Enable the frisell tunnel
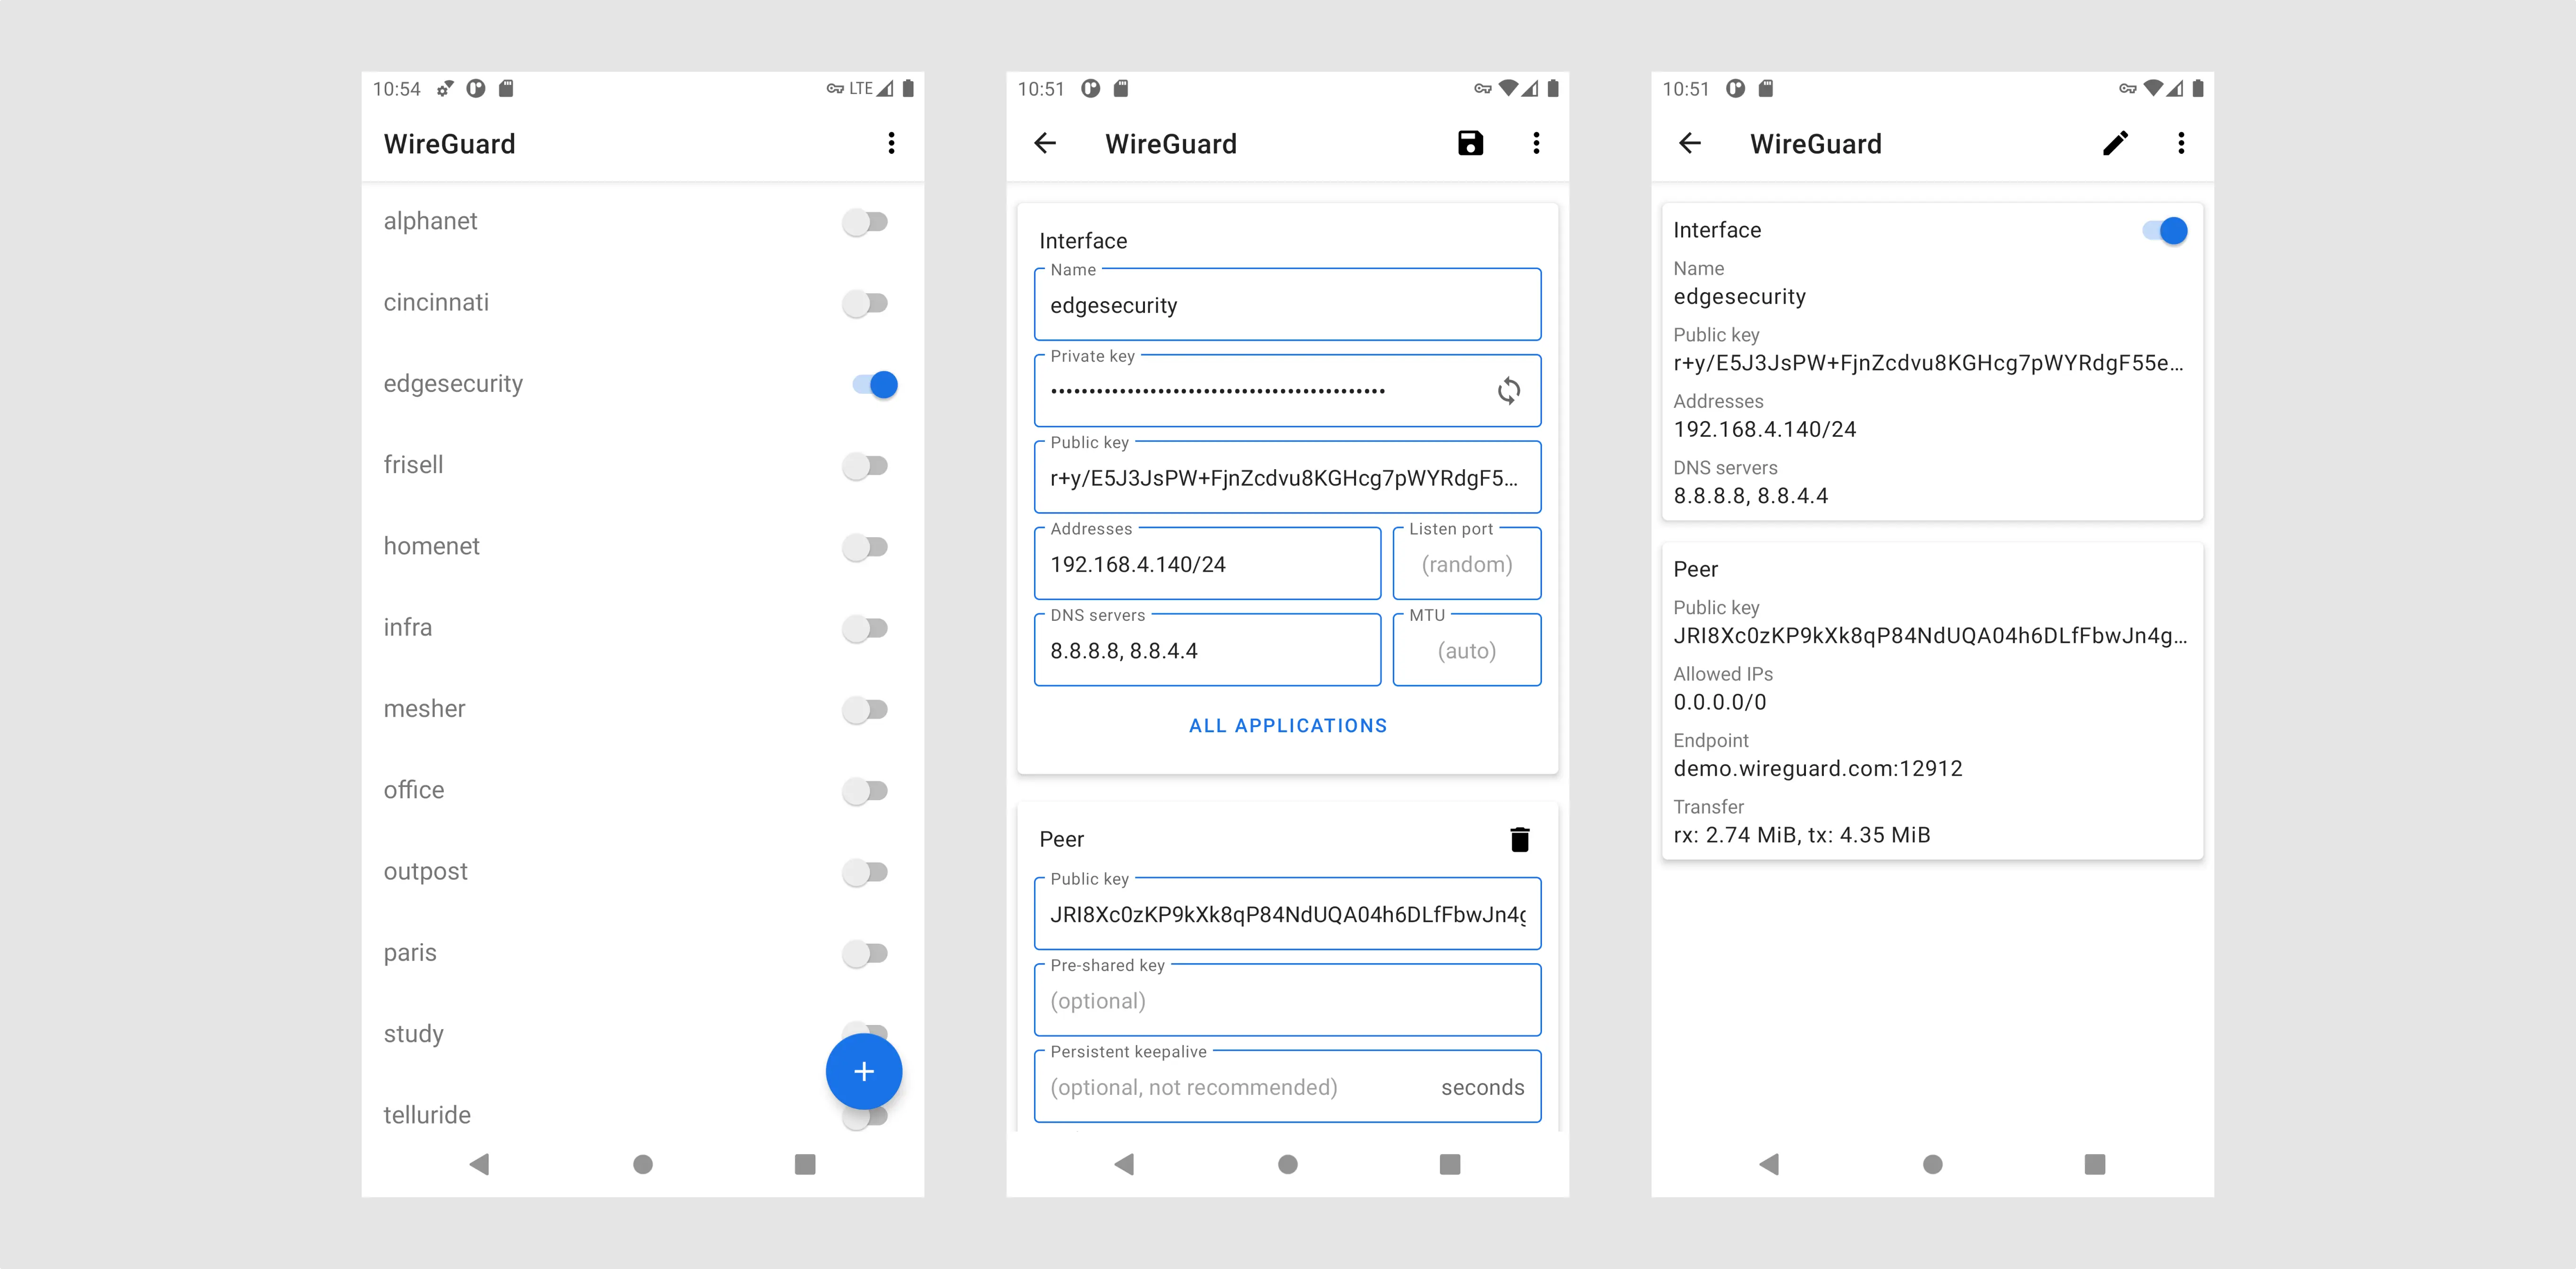Image resolution: width=2576 pixels, height=1269 pixels. coord(865,466)
